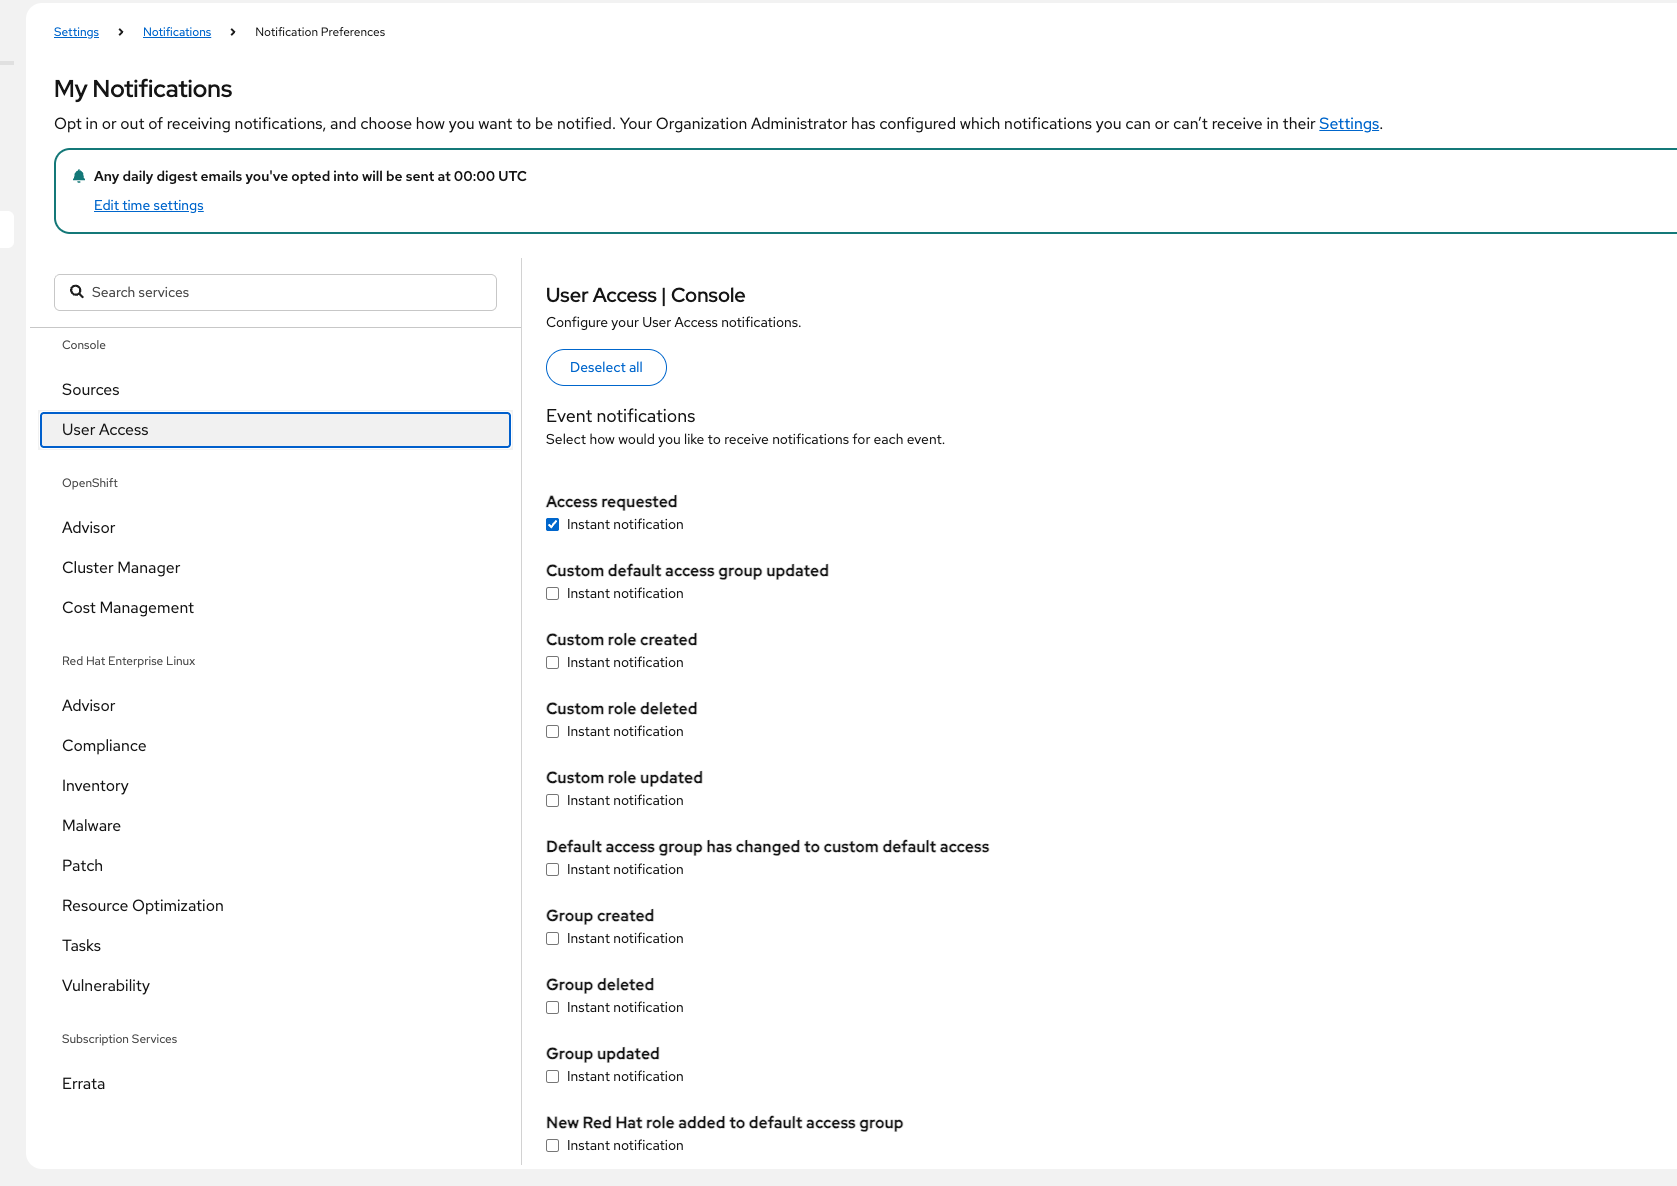Focus the Search services field
The width and height of the screenshot is (1677, 1186).
[x=290, y=292]
